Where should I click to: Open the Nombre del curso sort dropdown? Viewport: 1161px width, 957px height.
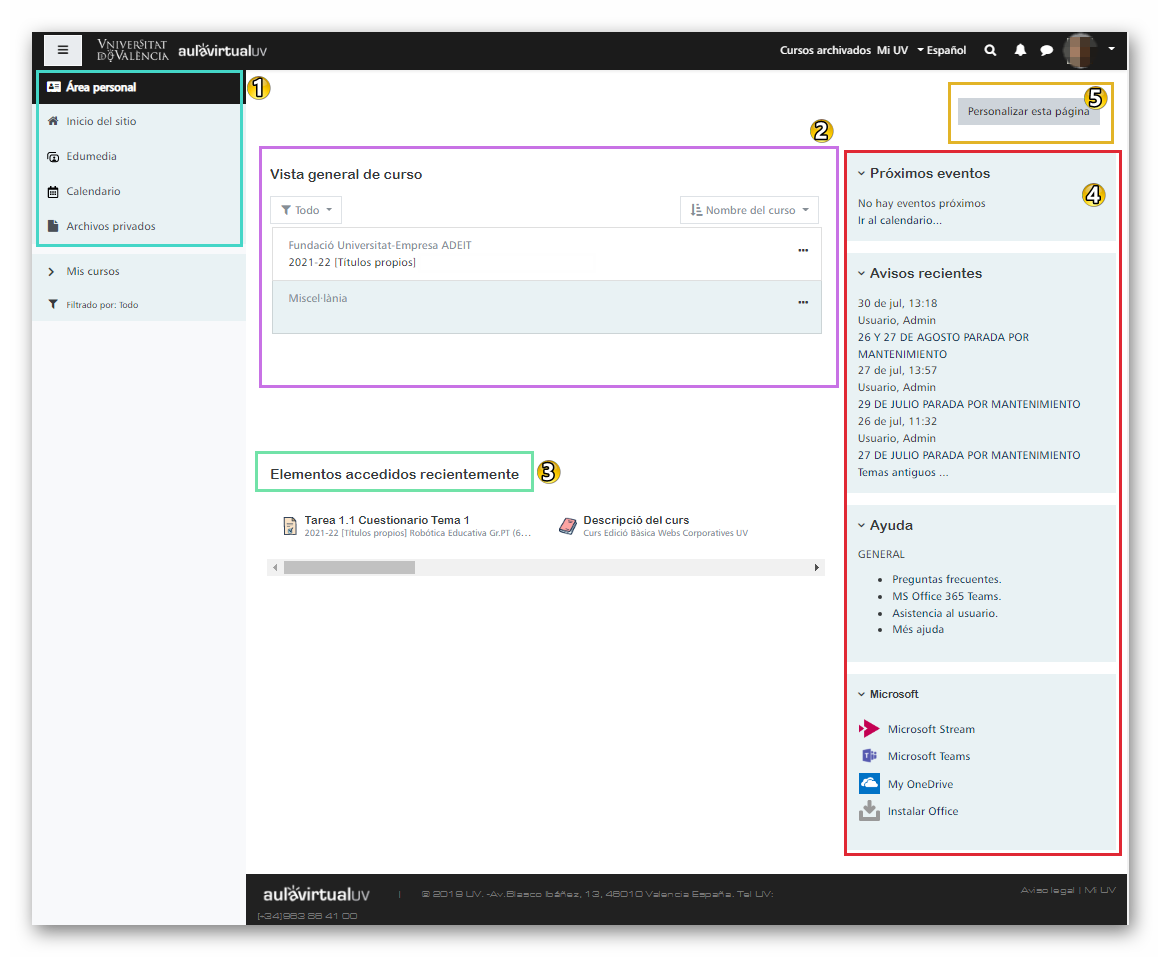click(749, 210)
